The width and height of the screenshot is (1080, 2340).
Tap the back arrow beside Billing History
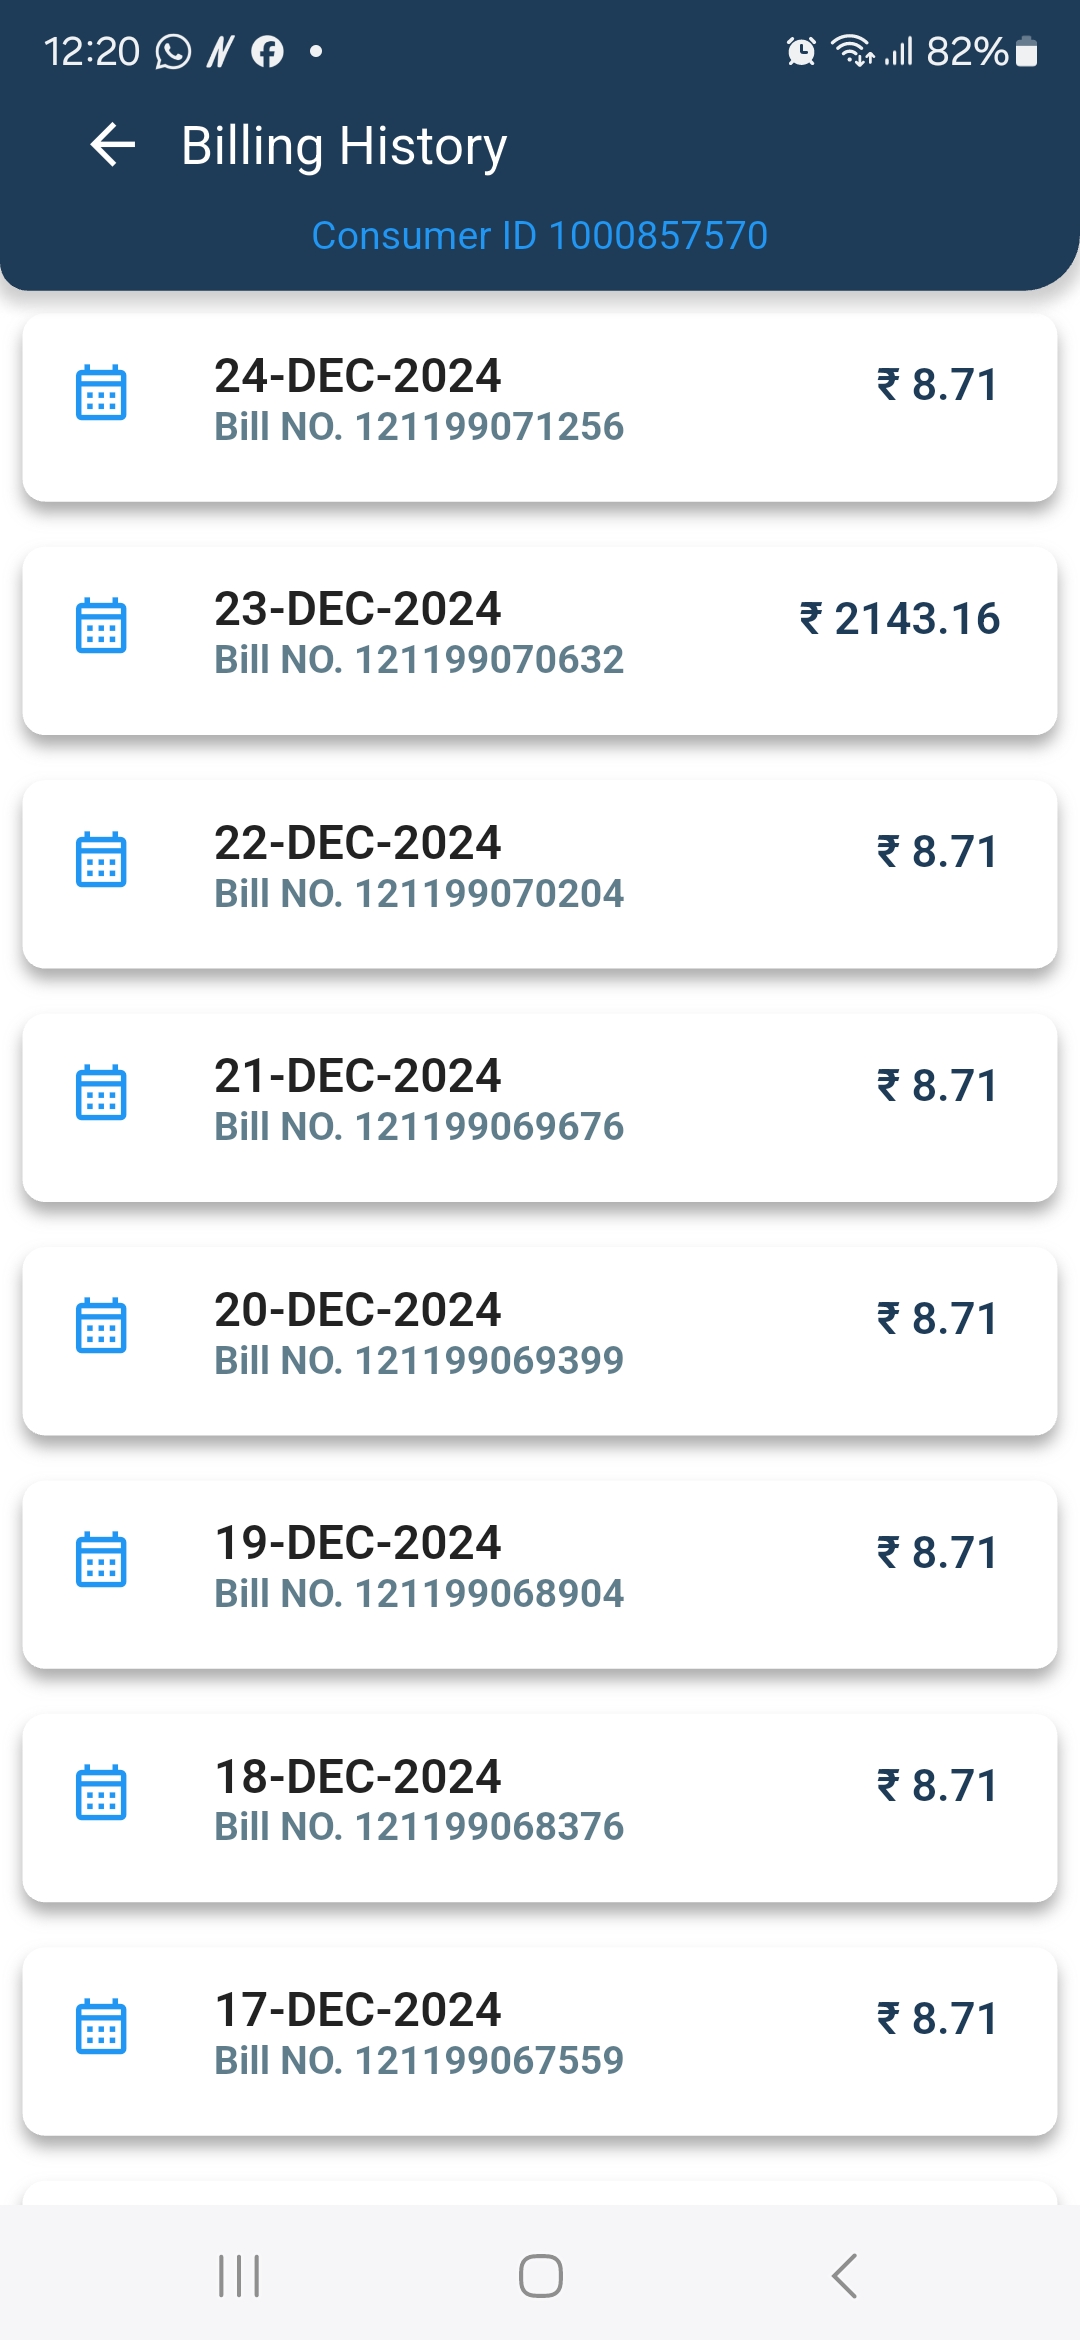(113, 146)
